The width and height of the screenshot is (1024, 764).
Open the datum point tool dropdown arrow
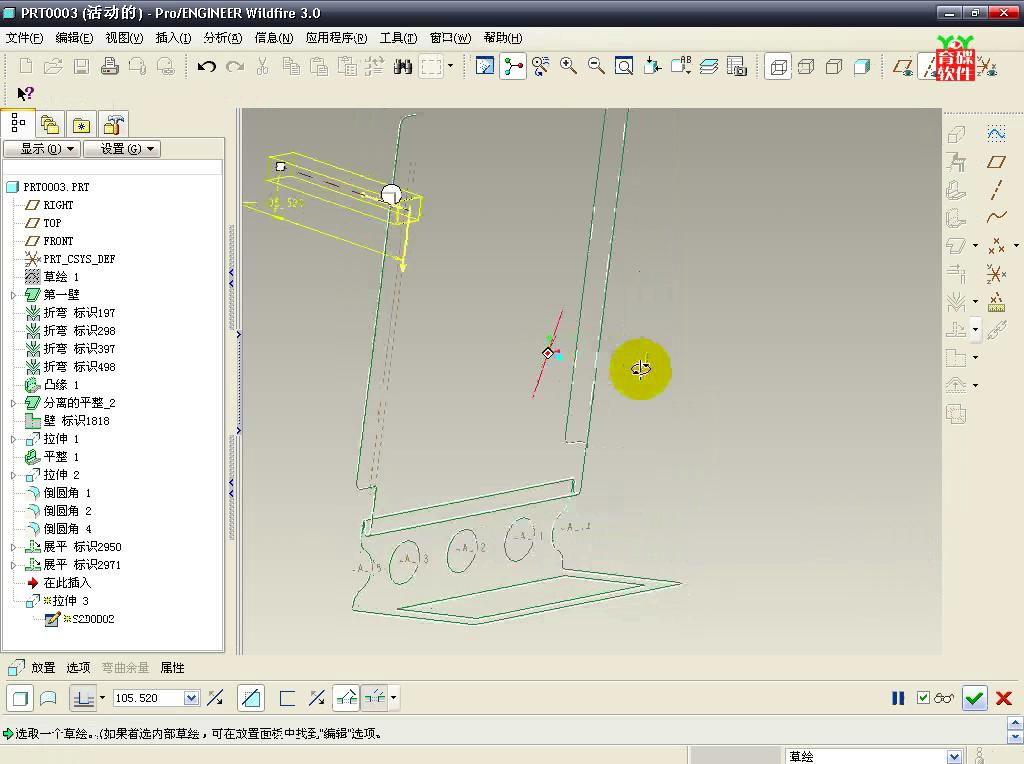click(x=1016, y=246)
